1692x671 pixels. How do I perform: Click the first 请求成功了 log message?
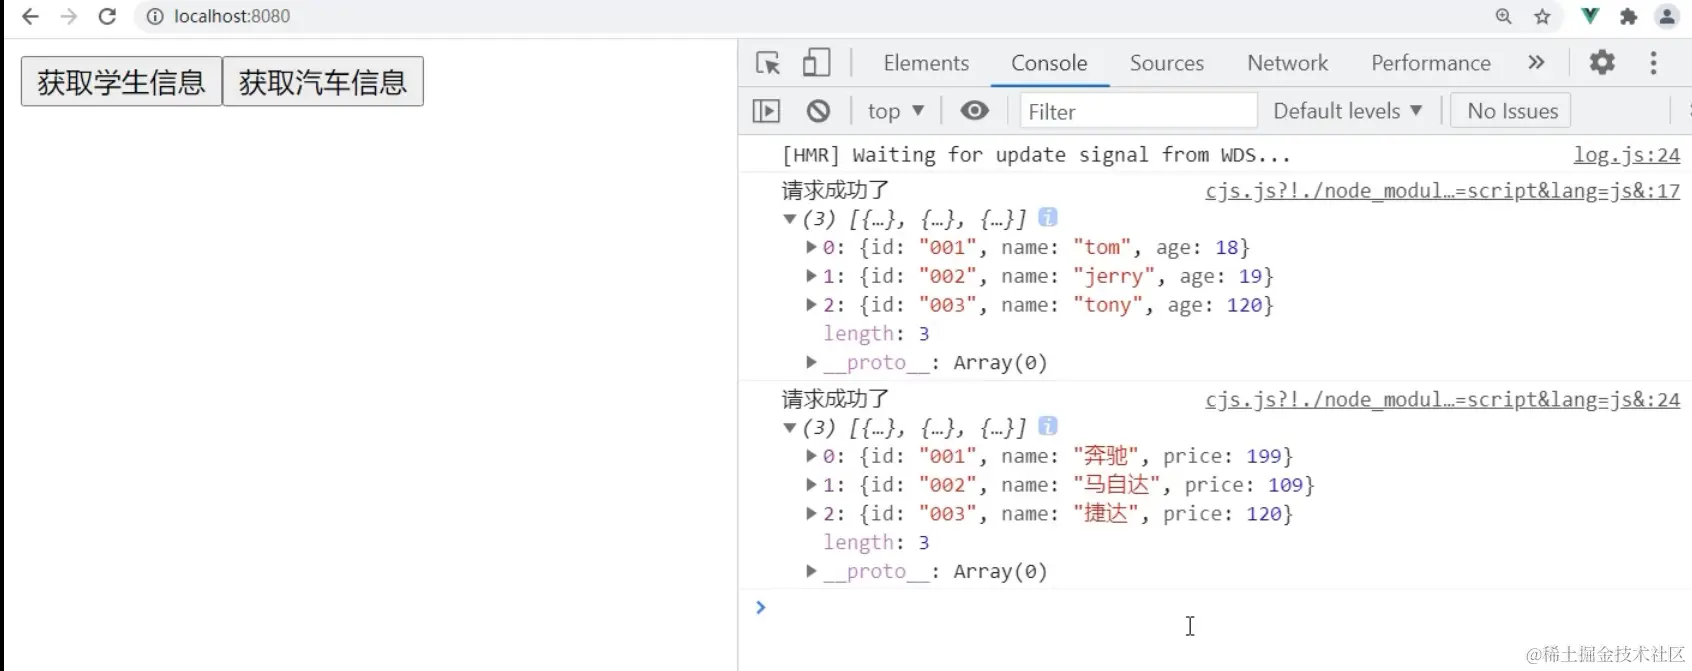[x=835, y=190]
